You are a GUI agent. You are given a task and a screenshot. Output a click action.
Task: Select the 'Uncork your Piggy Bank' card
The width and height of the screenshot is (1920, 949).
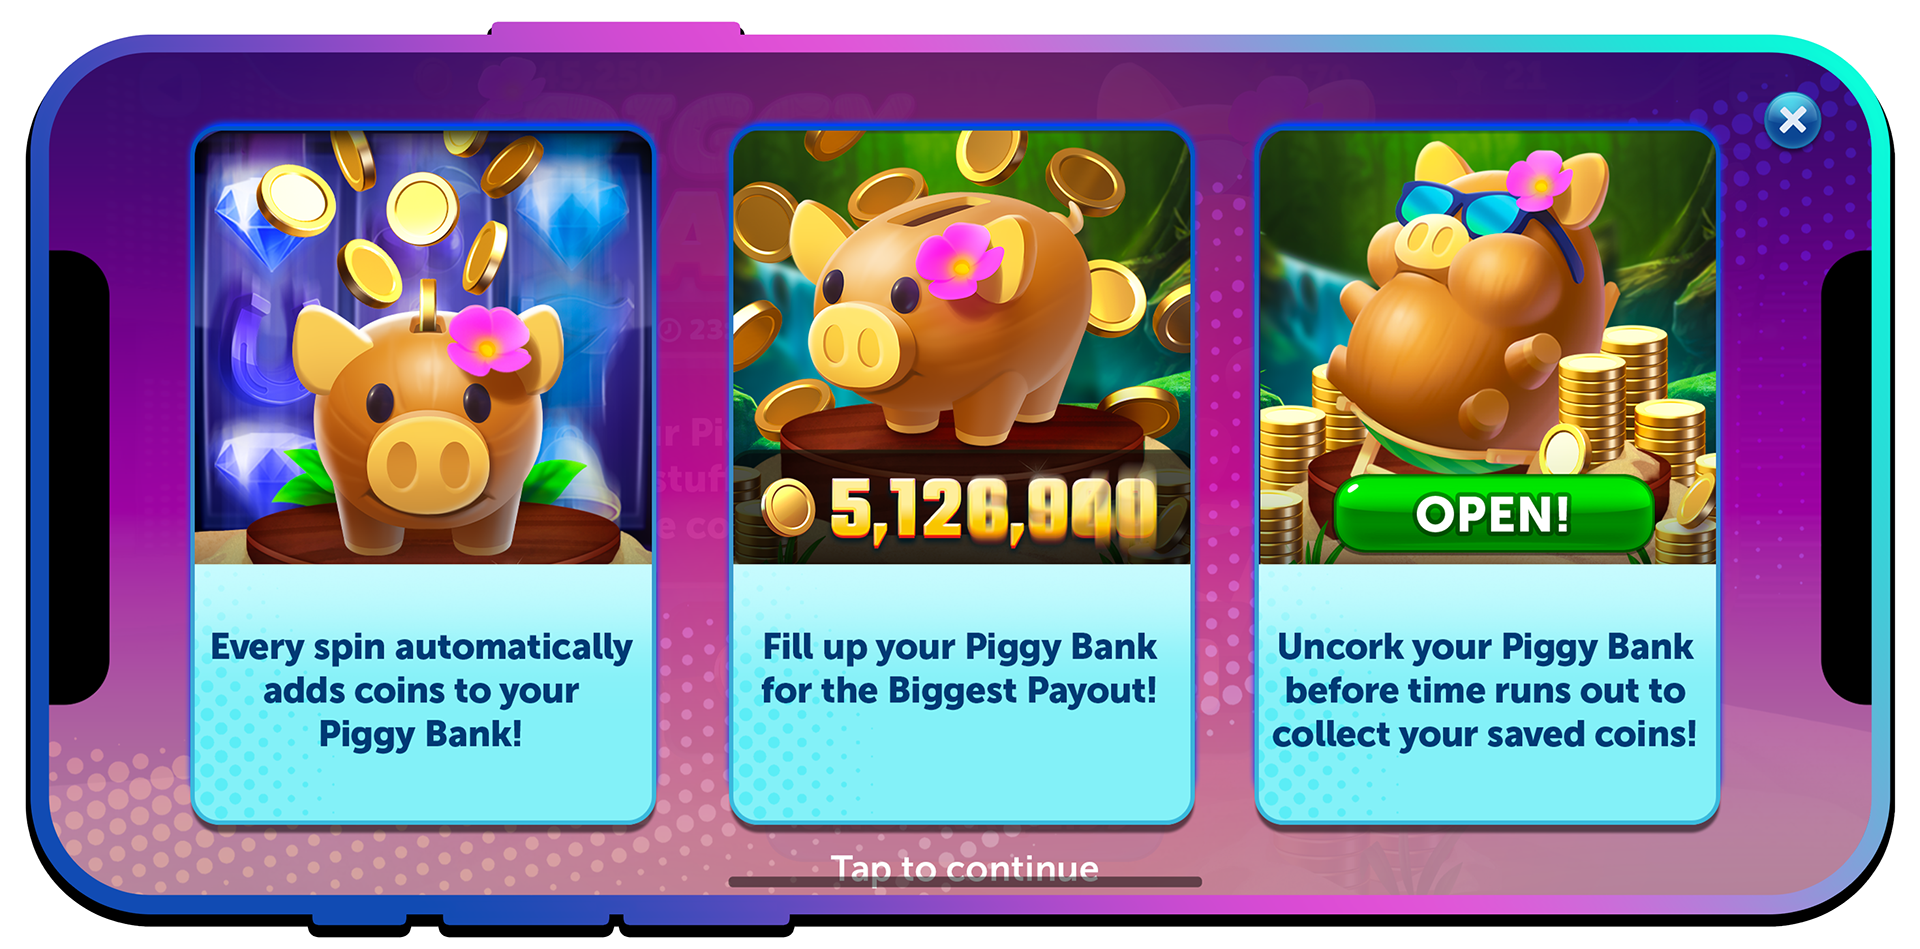[x=1487, y=475]
